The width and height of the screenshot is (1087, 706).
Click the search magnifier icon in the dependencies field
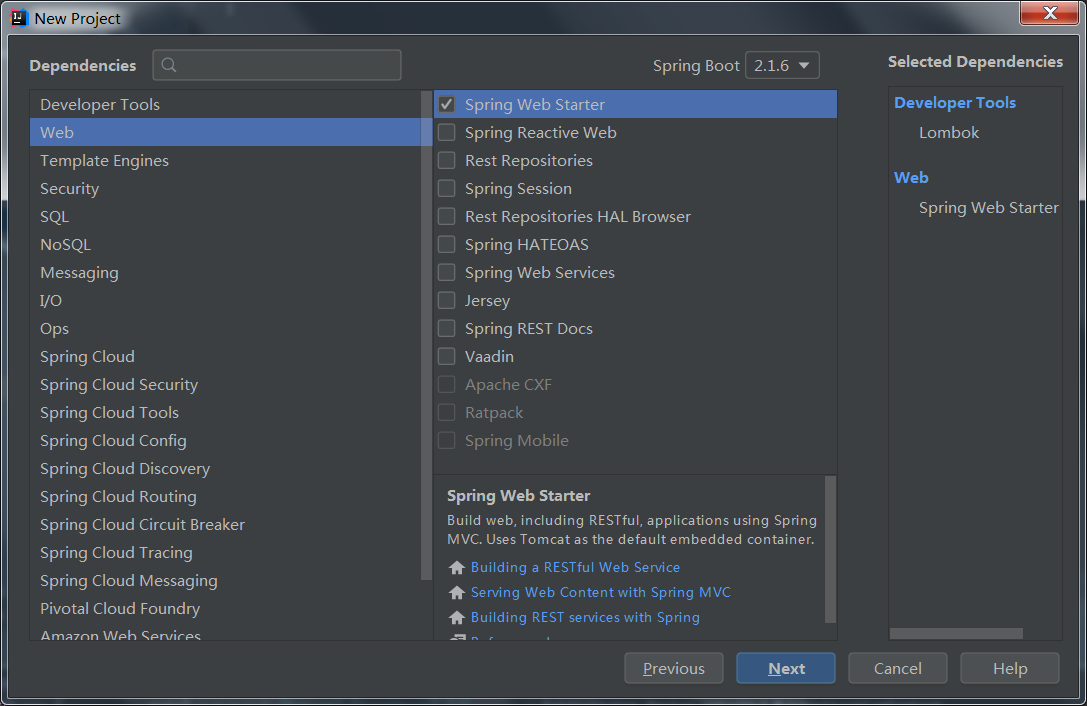point(168,65)
